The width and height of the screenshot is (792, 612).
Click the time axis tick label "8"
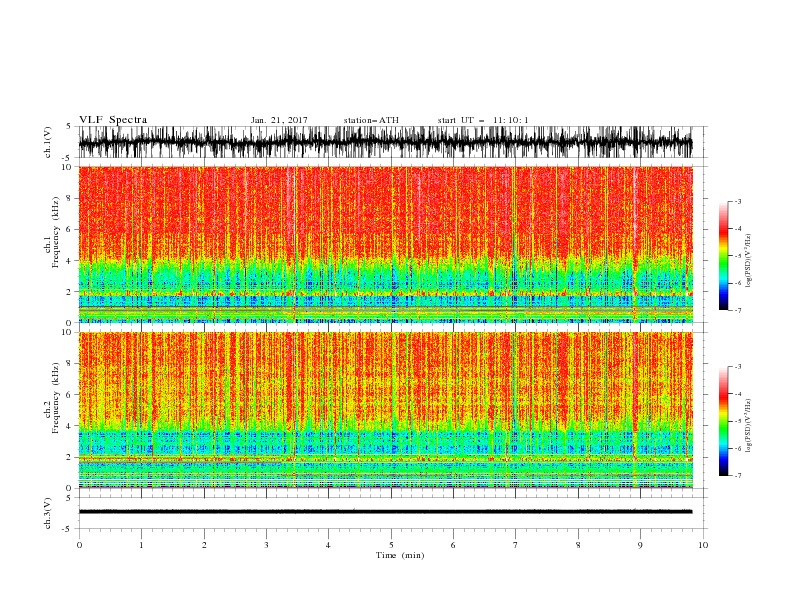[x=578, y=545]
